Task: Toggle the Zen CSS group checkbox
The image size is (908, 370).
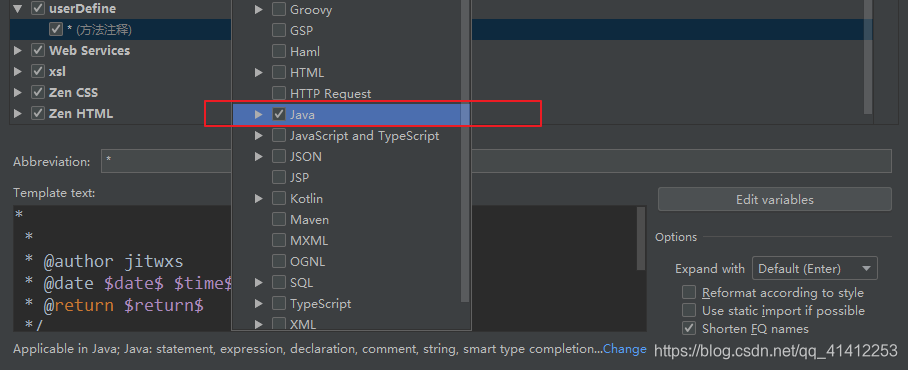Action: pyautogui.click(x=38, y=92)
